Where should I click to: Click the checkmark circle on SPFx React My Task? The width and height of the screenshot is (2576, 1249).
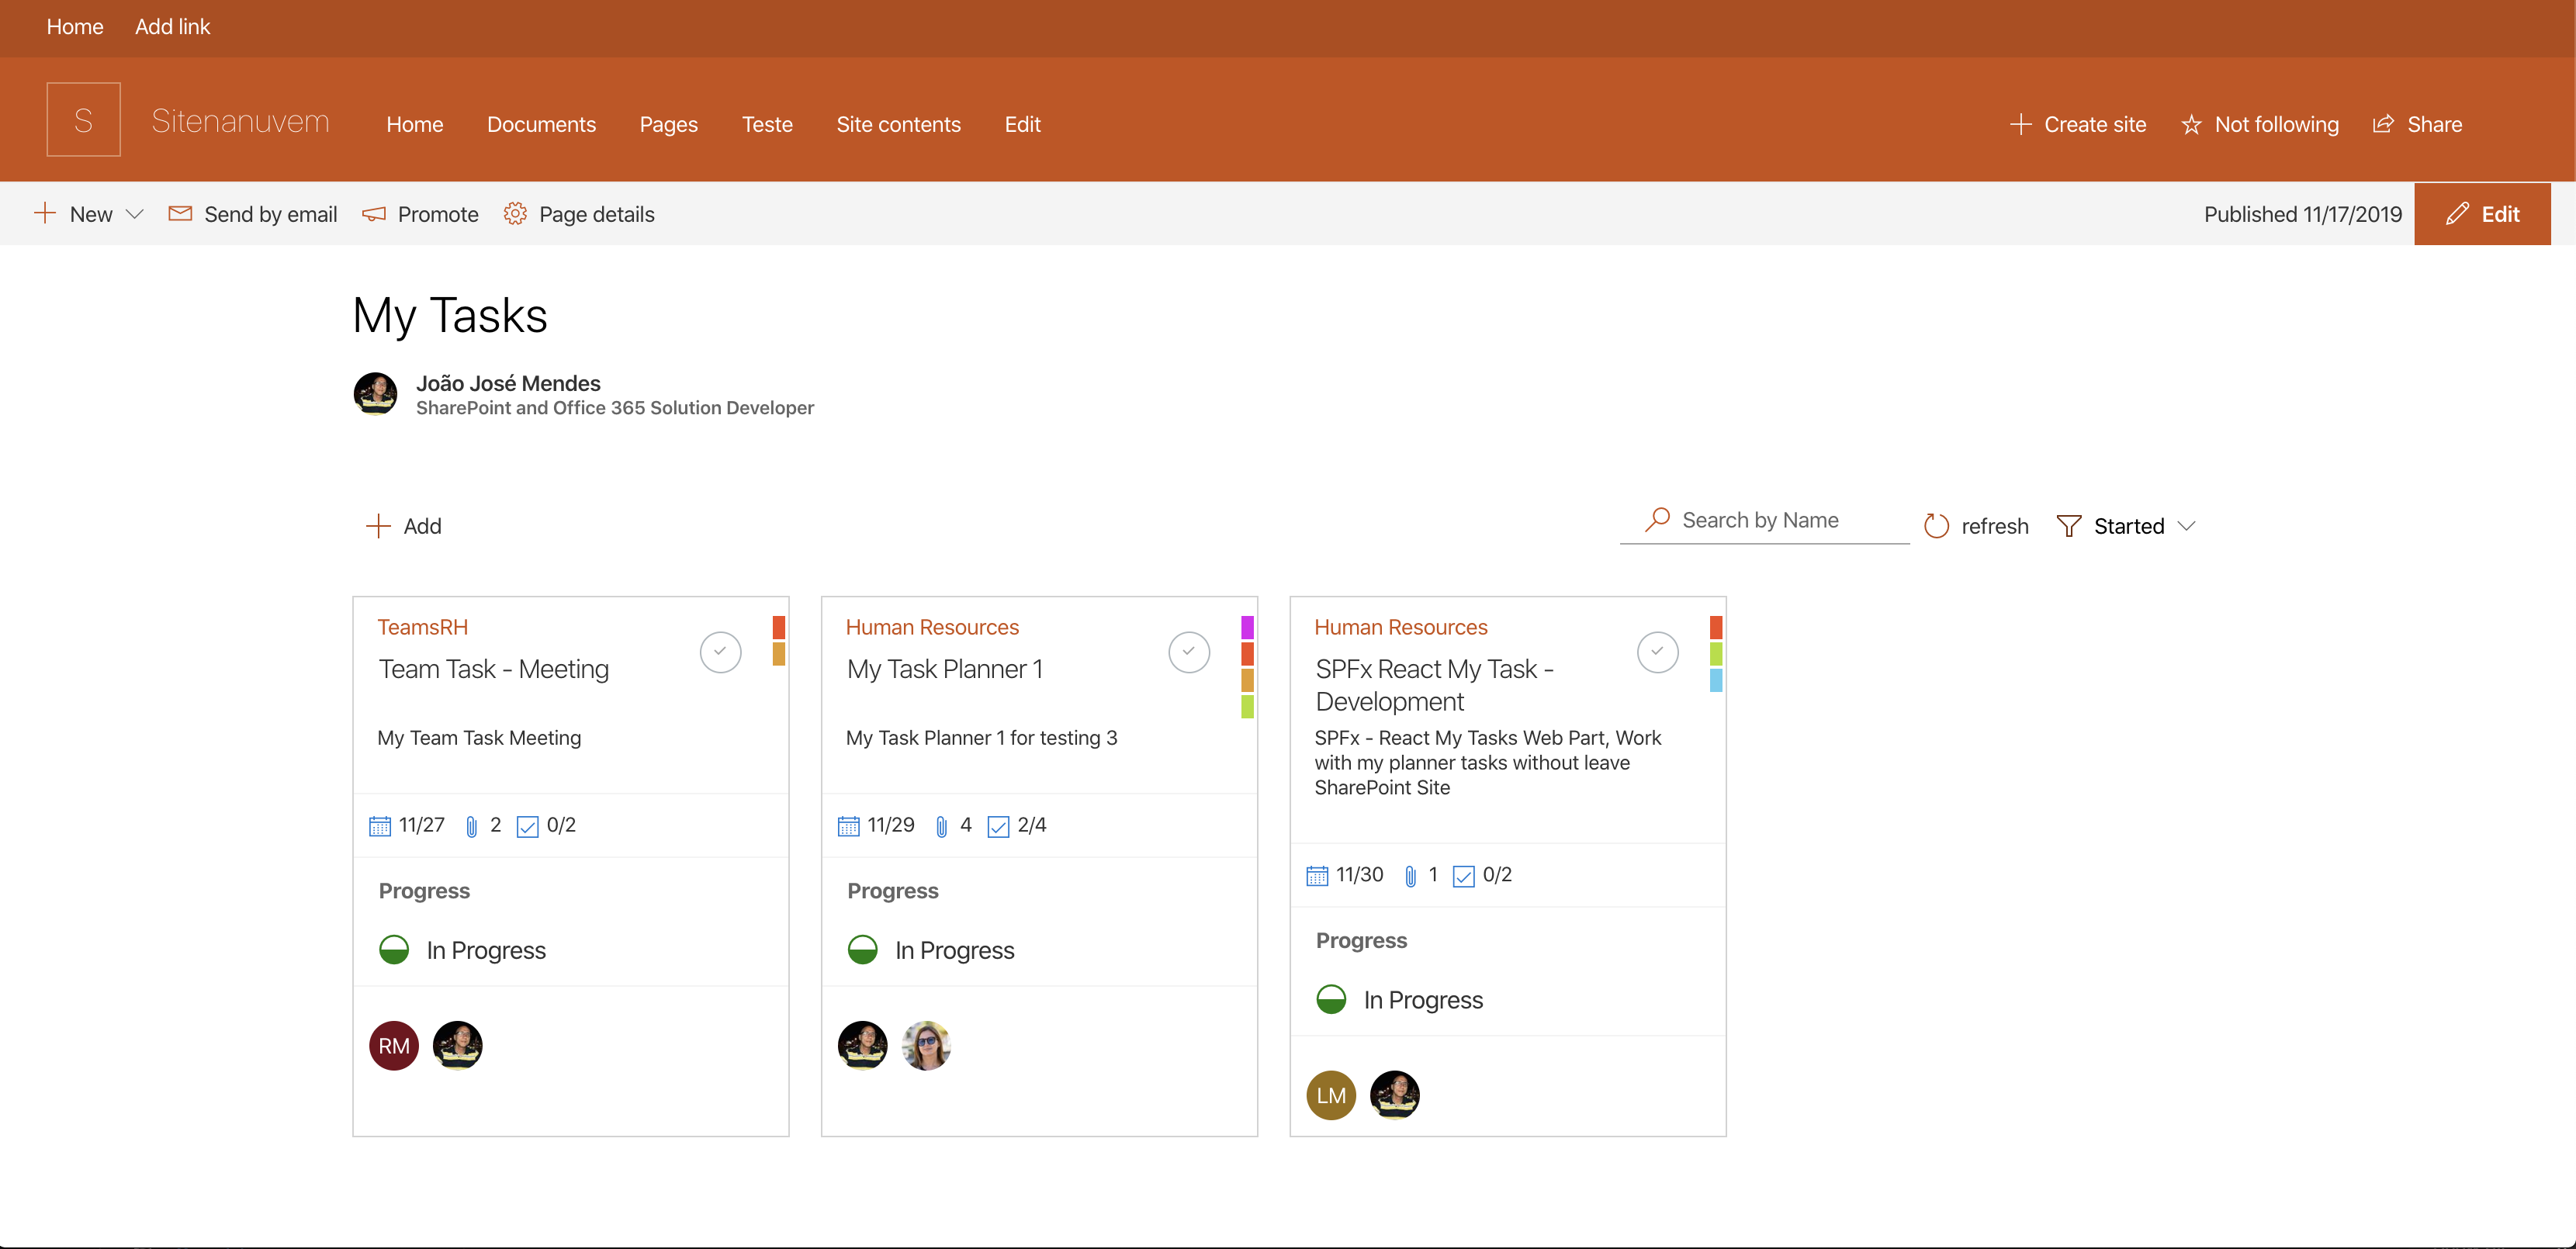1657,651
